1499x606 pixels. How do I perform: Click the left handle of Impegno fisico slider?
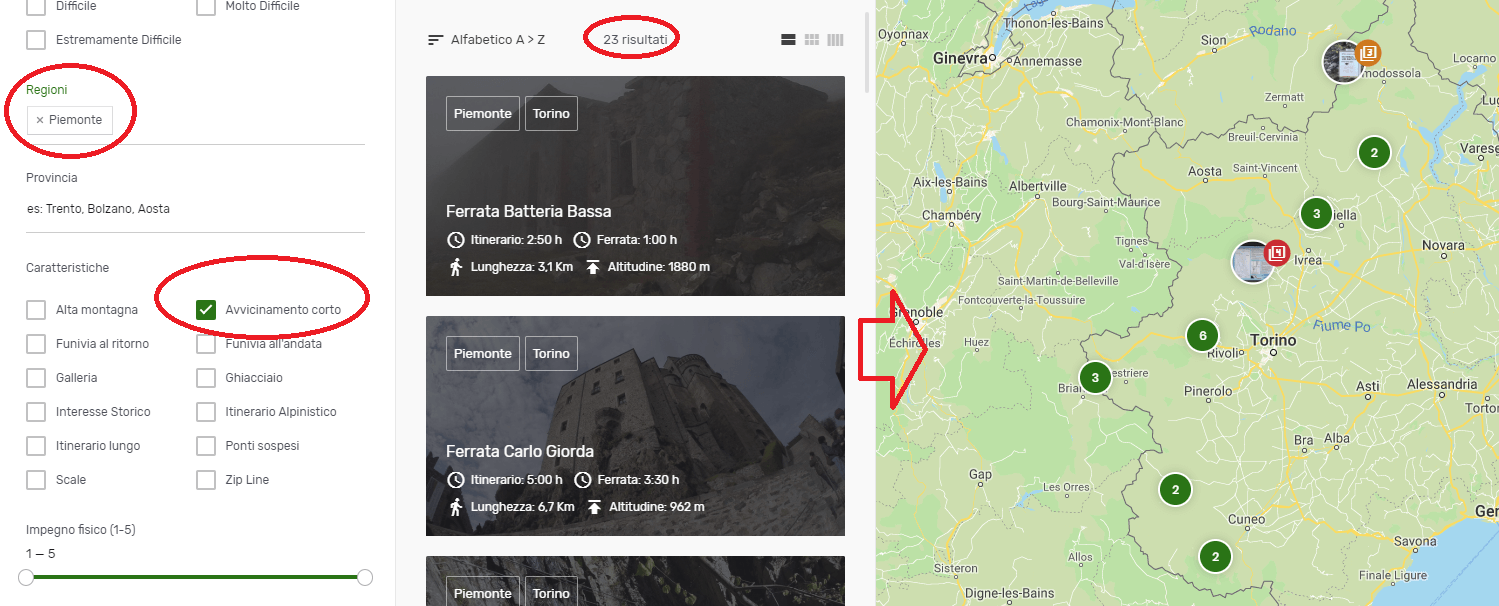26,577
